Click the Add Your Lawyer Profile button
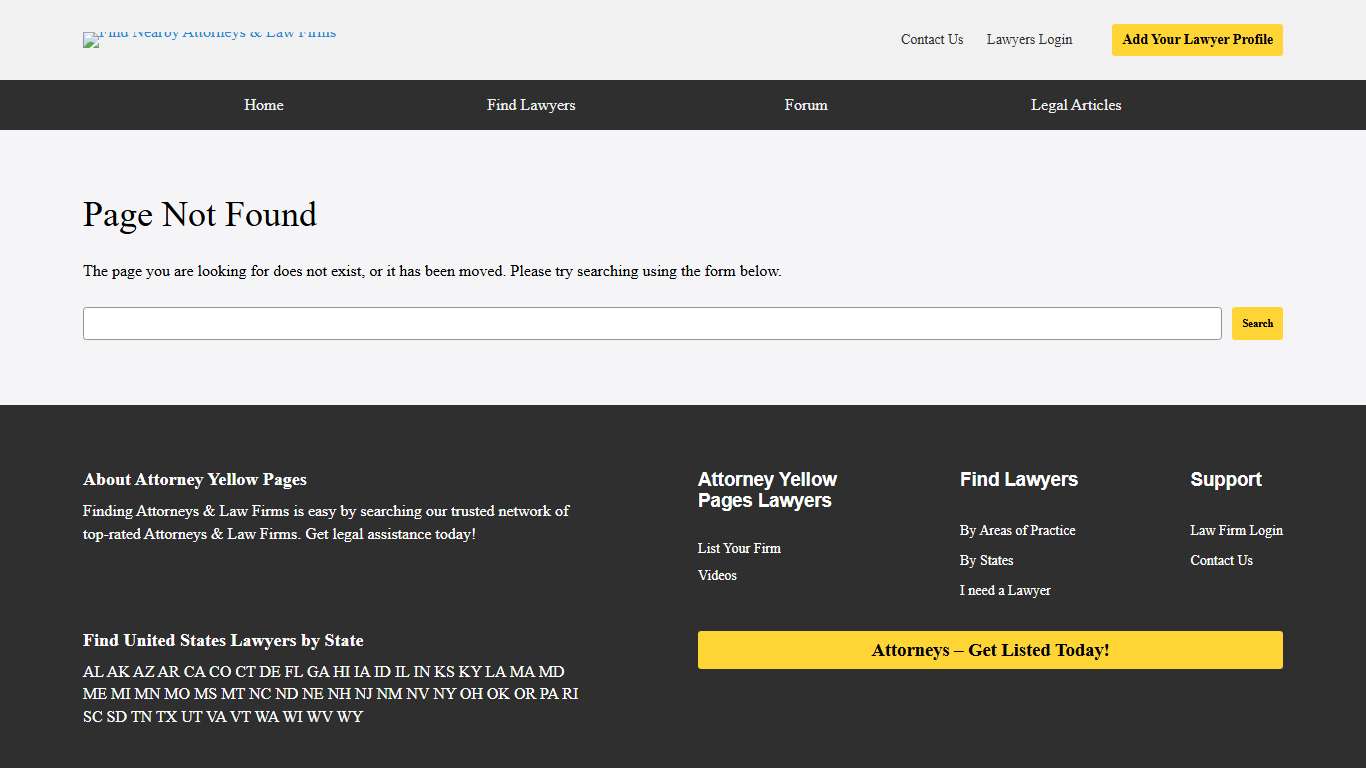 [x=1196, y=40]
